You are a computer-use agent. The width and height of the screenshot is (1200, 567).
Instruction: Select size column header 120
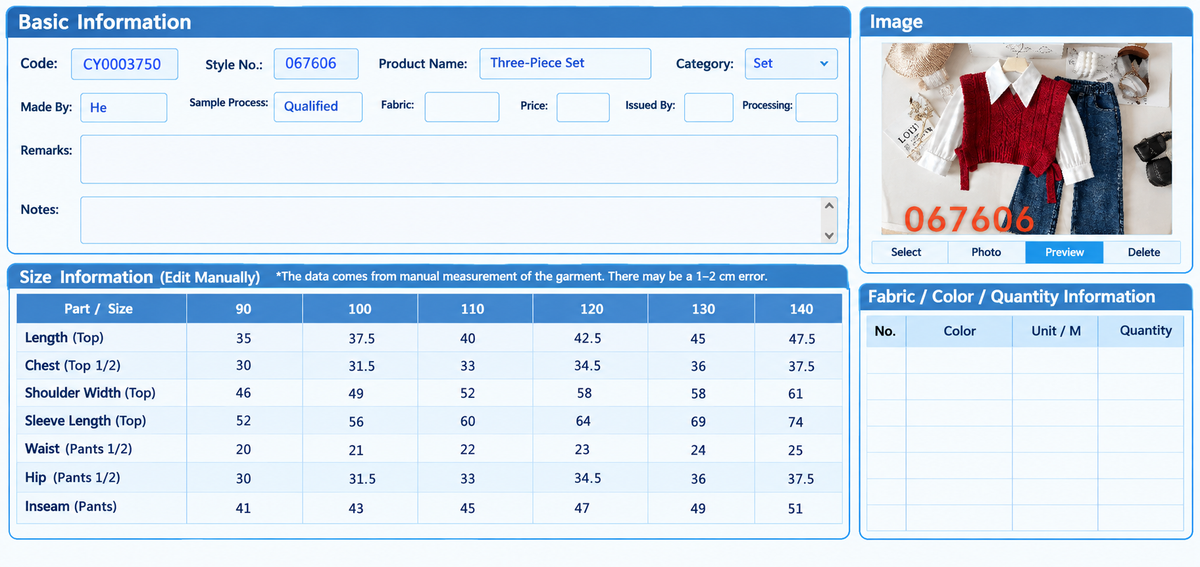[590, 309]
